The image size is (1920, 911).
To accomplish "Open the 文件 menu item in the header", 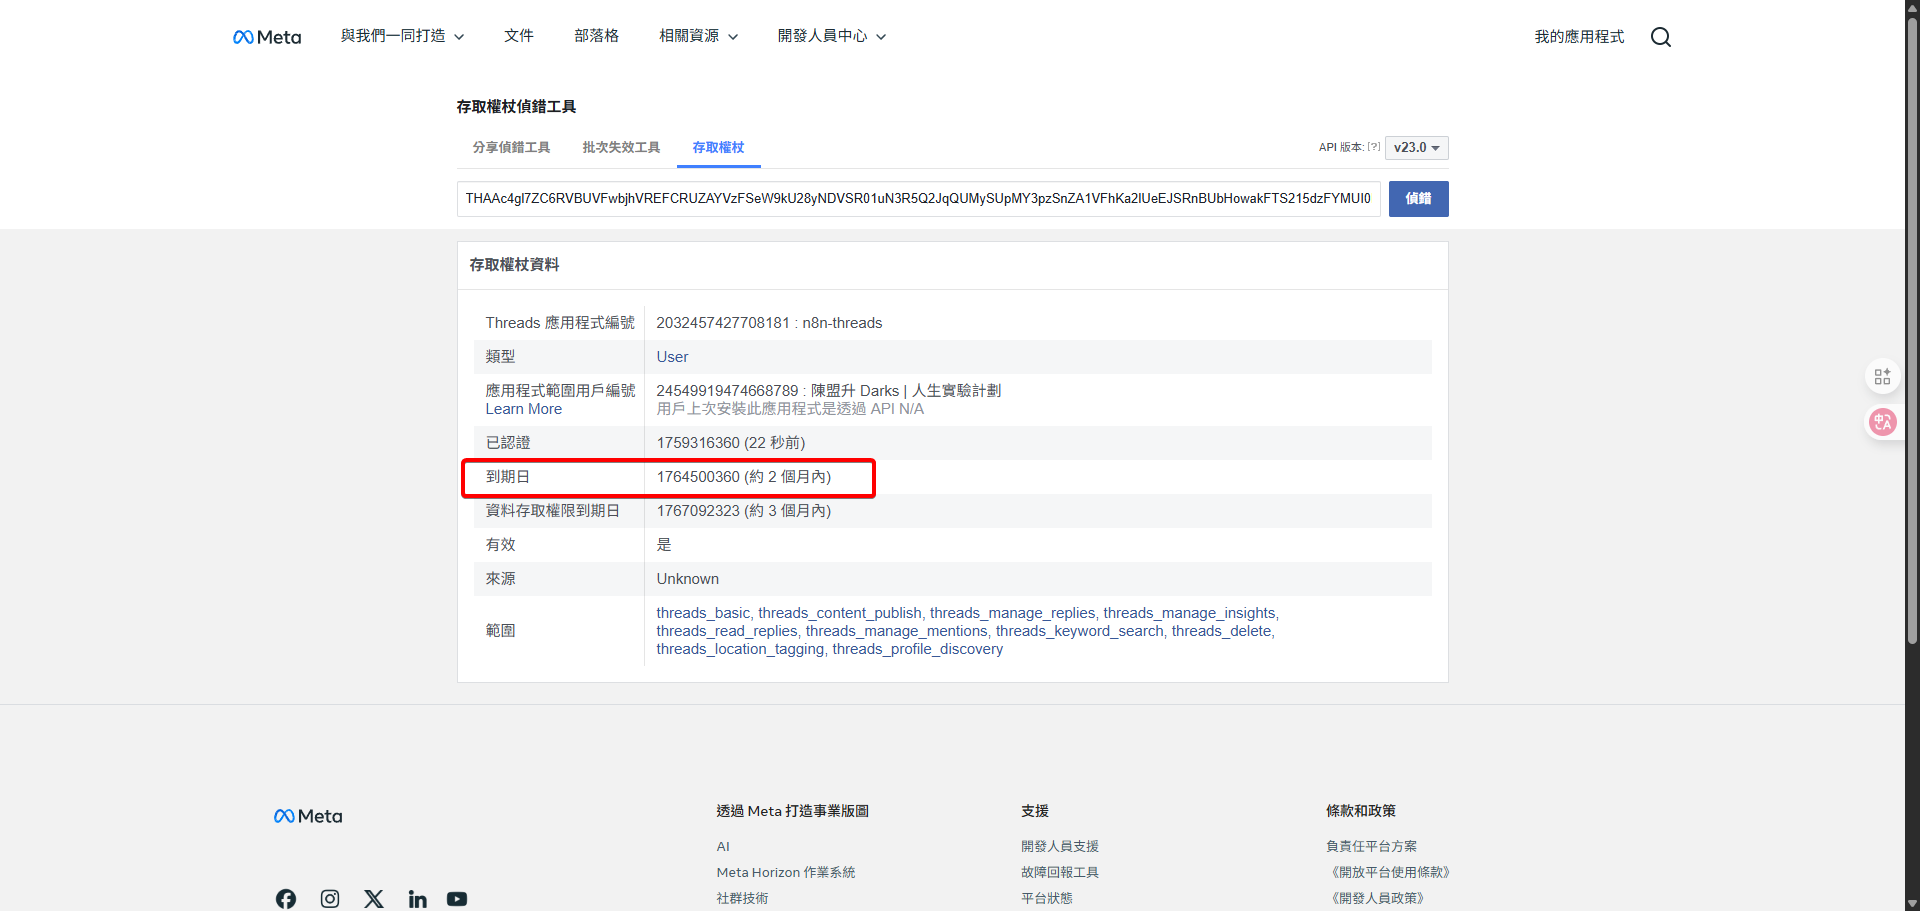I will coord(519,36).
